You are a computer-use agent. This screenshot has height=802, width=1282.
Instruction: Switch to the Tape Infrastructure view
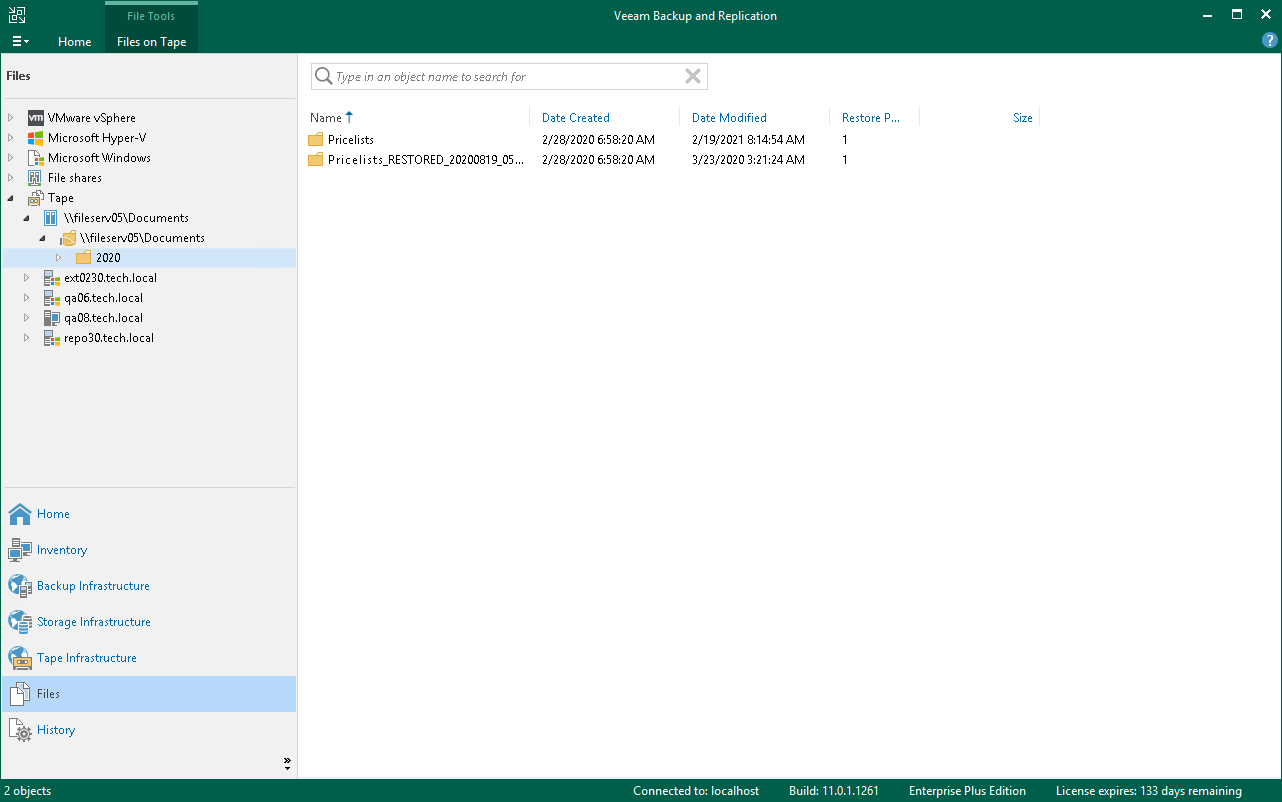(85, 657)
